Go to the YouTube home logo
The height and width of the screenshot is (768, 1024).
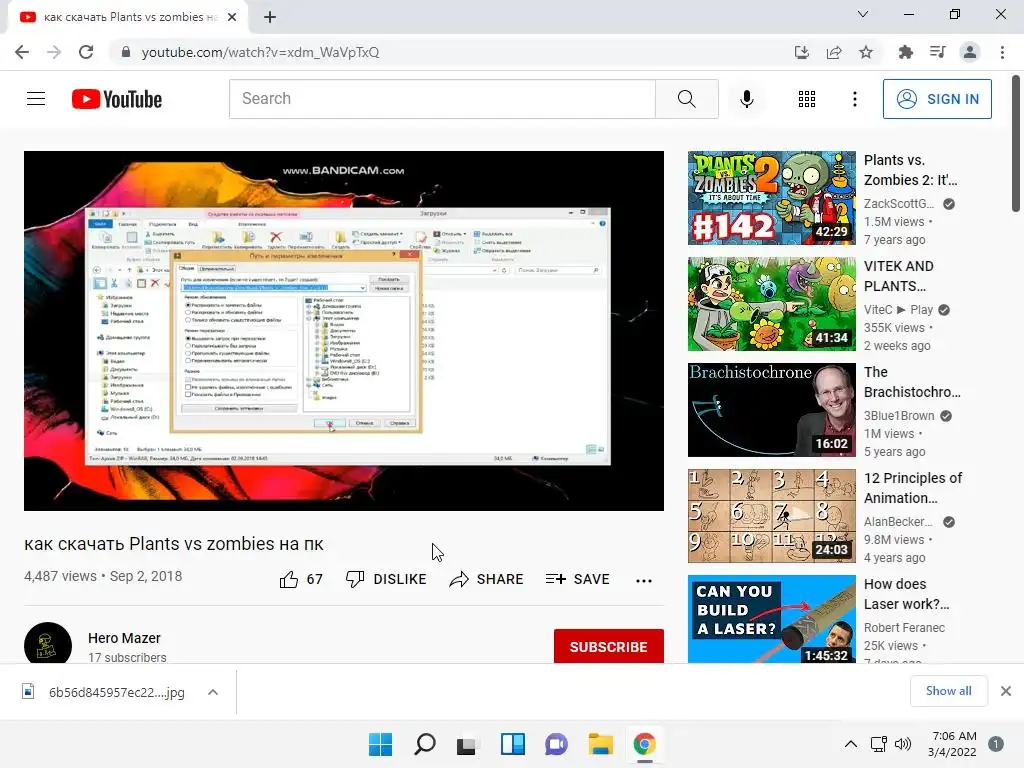(117, 99)
